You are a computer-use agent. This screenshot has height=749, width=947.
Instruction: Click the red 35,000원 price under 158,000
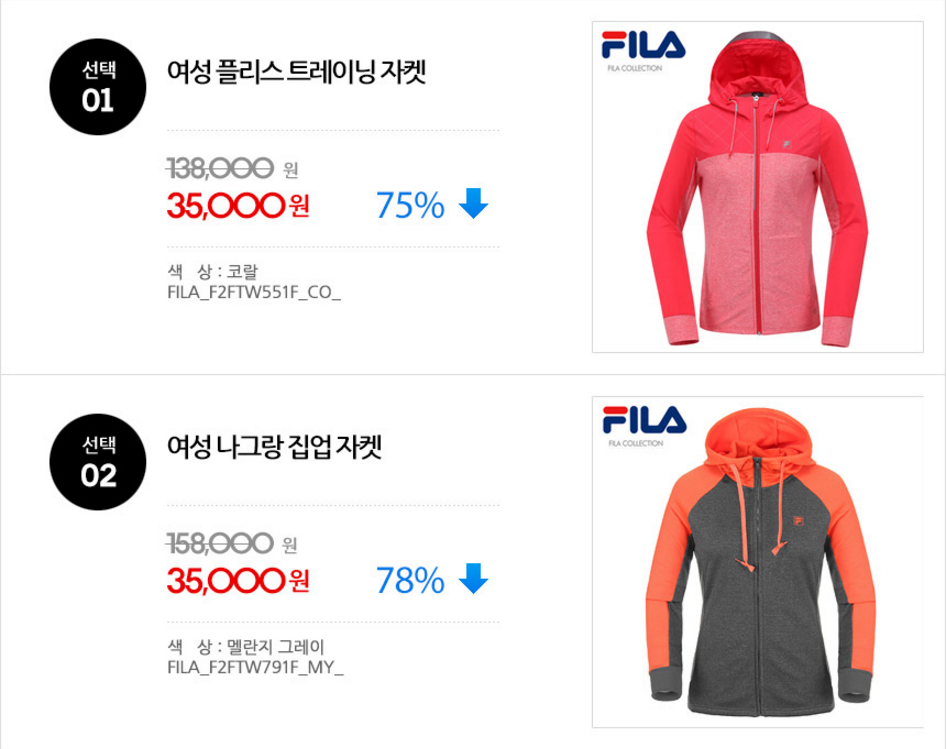pos(238,580)
